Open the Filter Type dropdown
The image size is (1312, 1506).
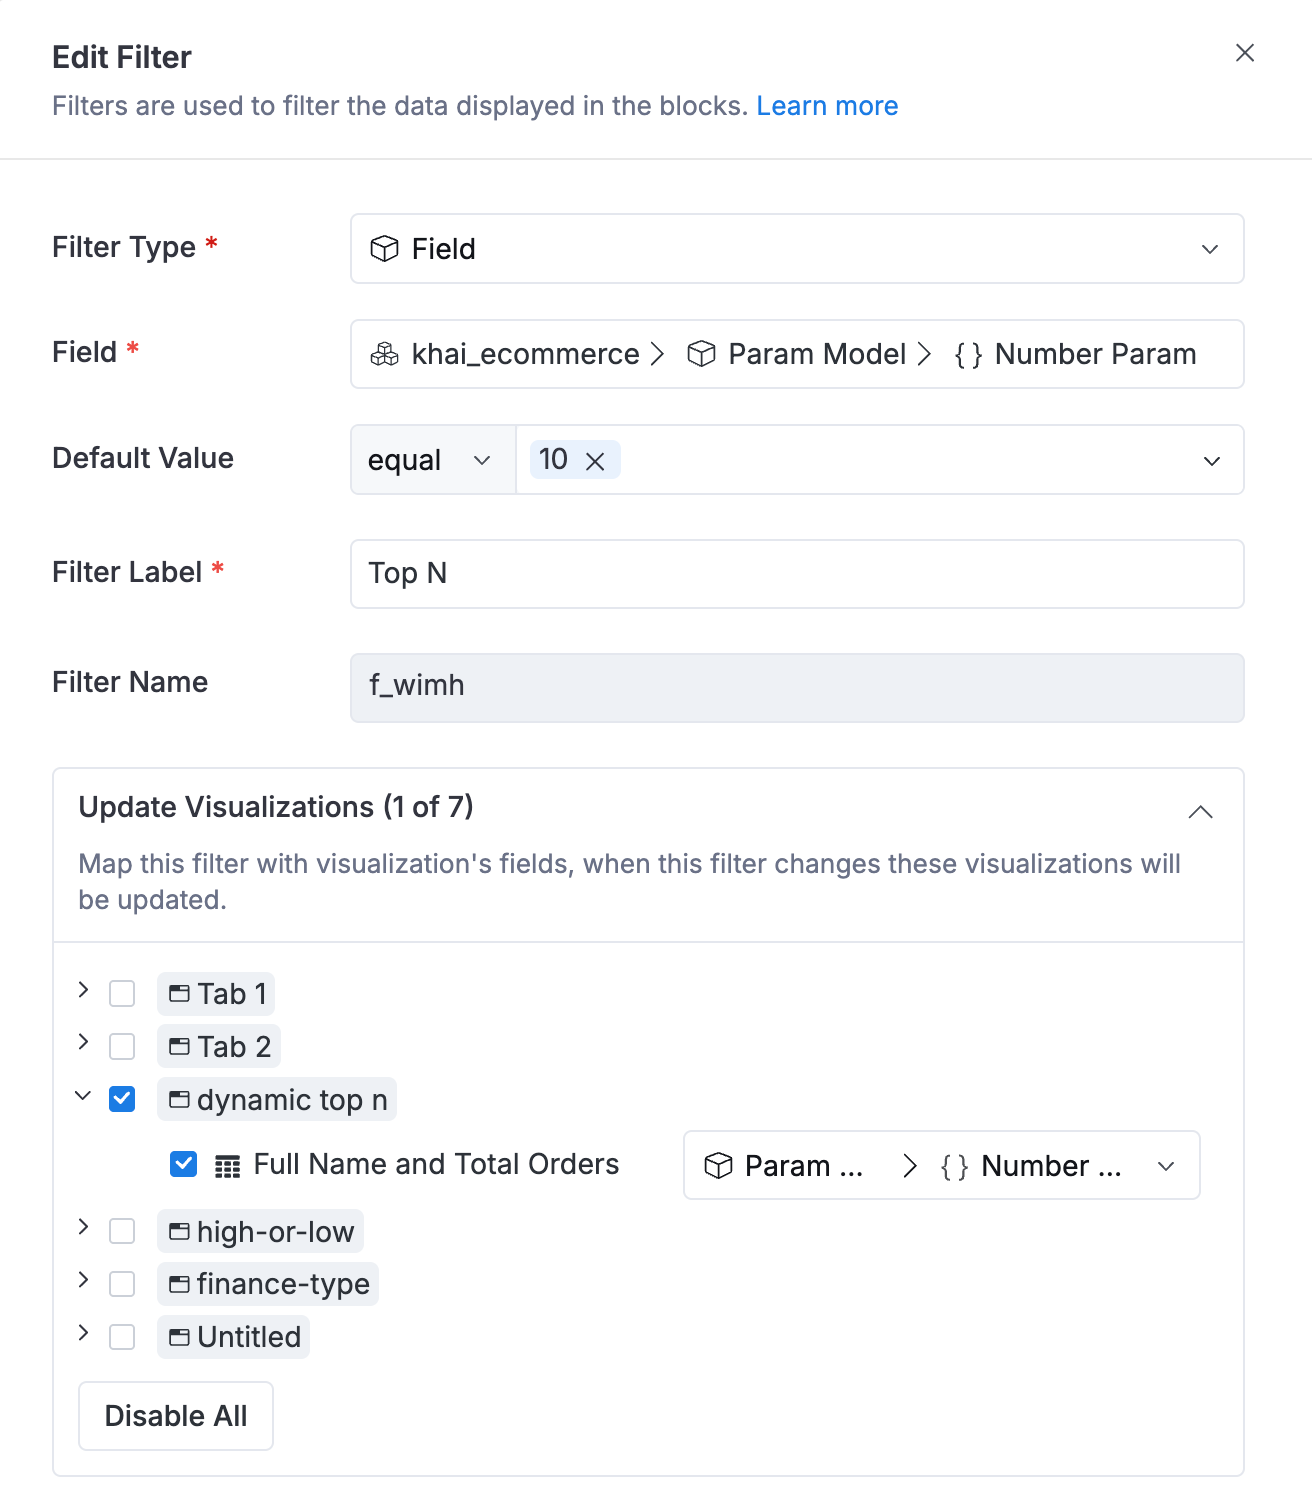(1210, 249)
